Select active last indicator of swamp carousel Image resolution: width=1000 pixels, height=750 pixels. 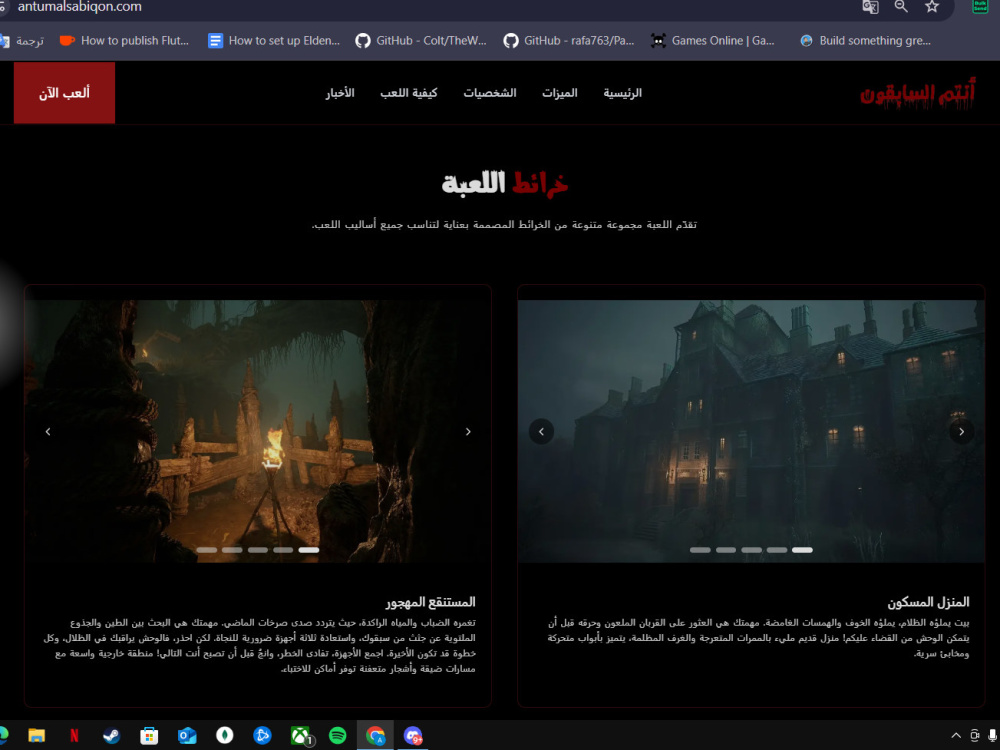point(309,550)
